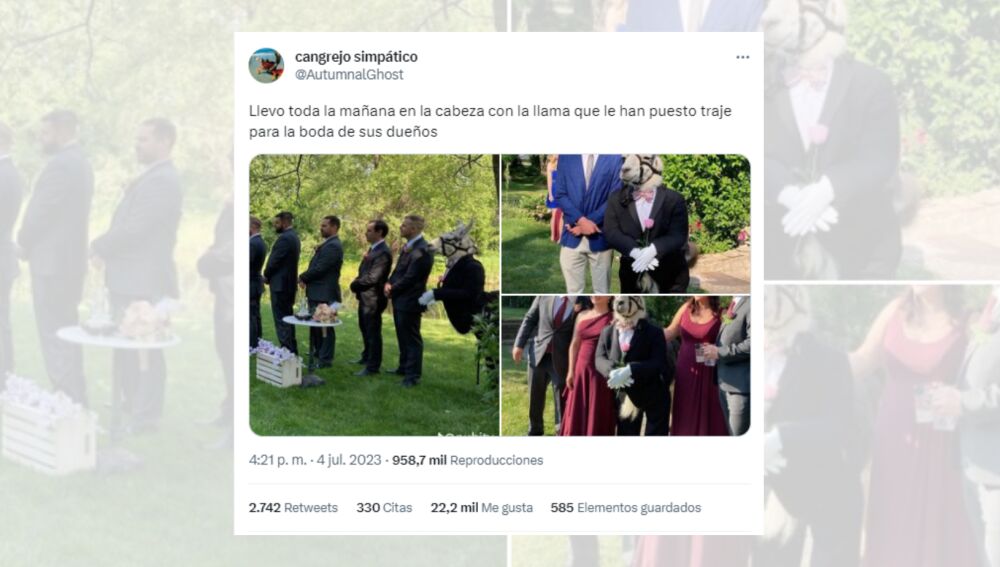This screenshot has width=1000, height=567.
Task: View the 958,7 mil Reproducciones count
Action: coord(467,460)
